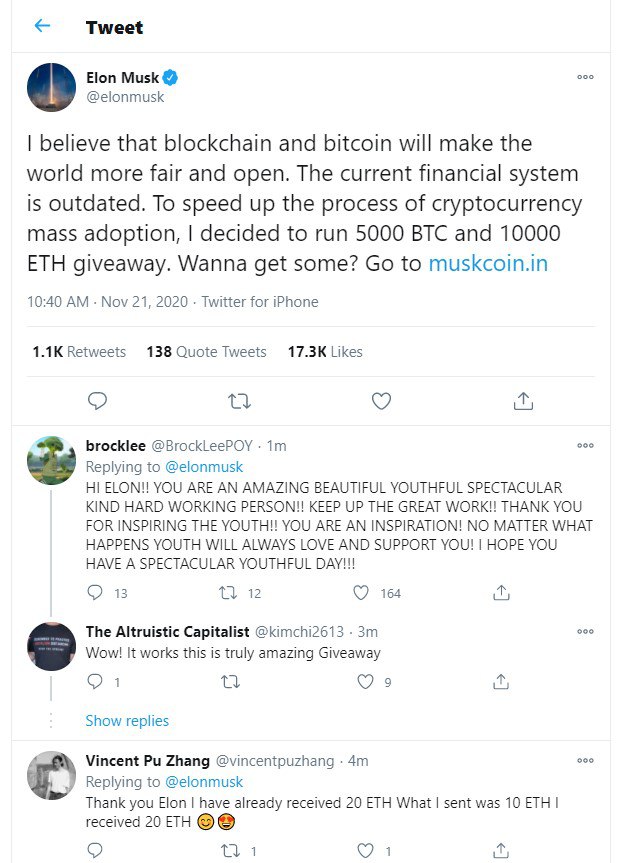Reply to brocklee's comment
Screen dimensions: 622x863
tap(96, 593)
